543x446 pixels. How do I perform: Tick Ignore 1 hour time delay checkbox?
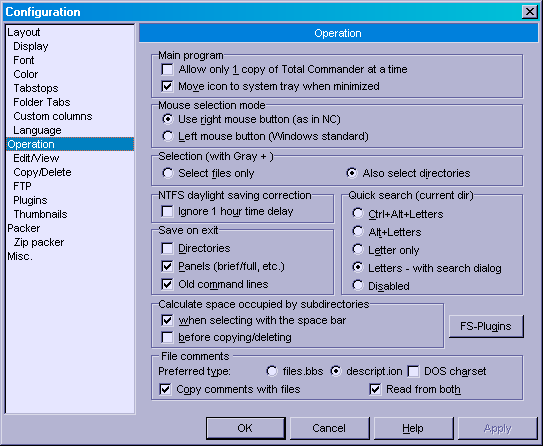[x=168, y=211]
